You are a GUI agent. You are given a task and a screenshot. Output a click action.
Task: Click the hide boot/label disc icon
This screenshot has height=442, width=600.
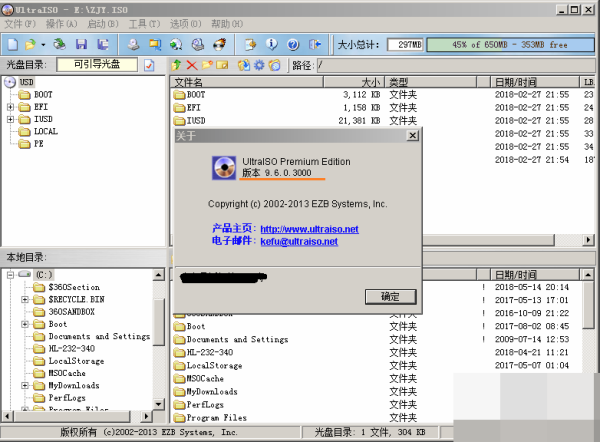click(274, 65)
